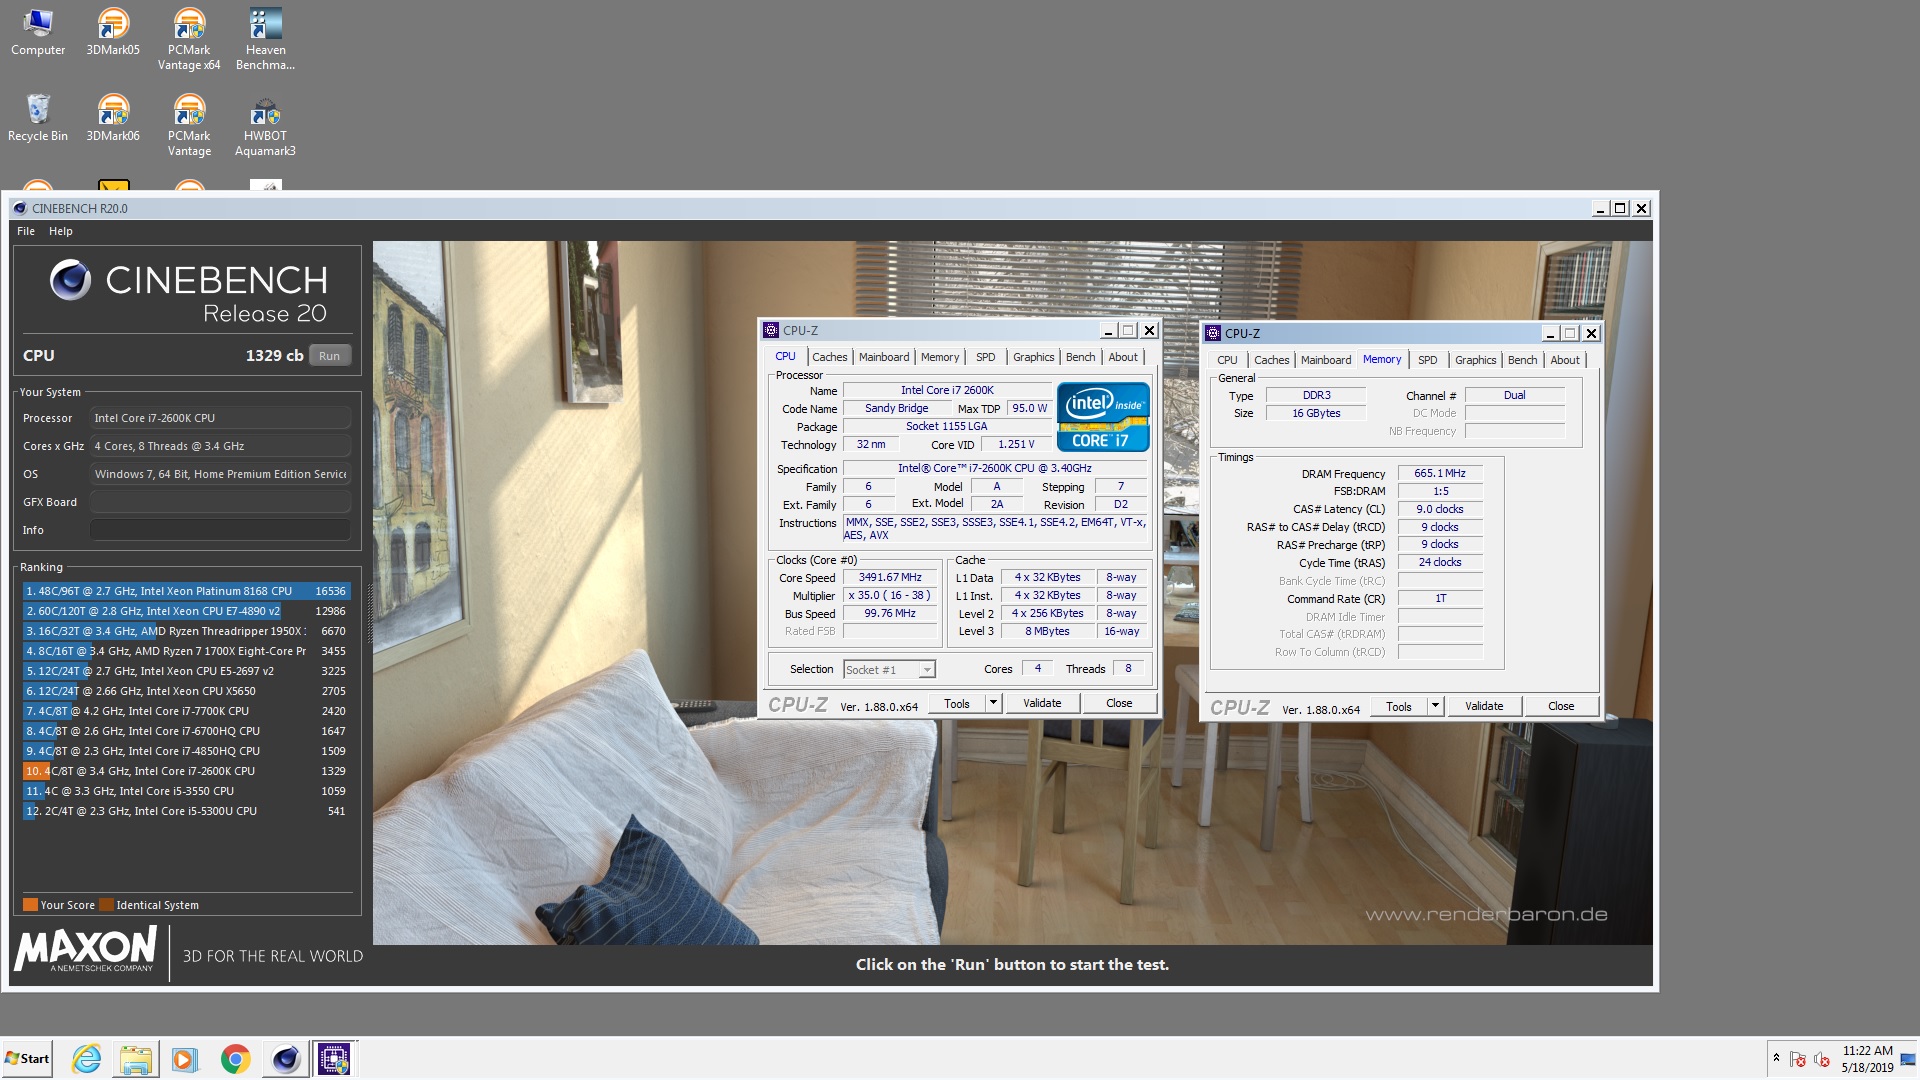Open the Cinebench Help menu
1920x1080 pixels.
point(61,231)
